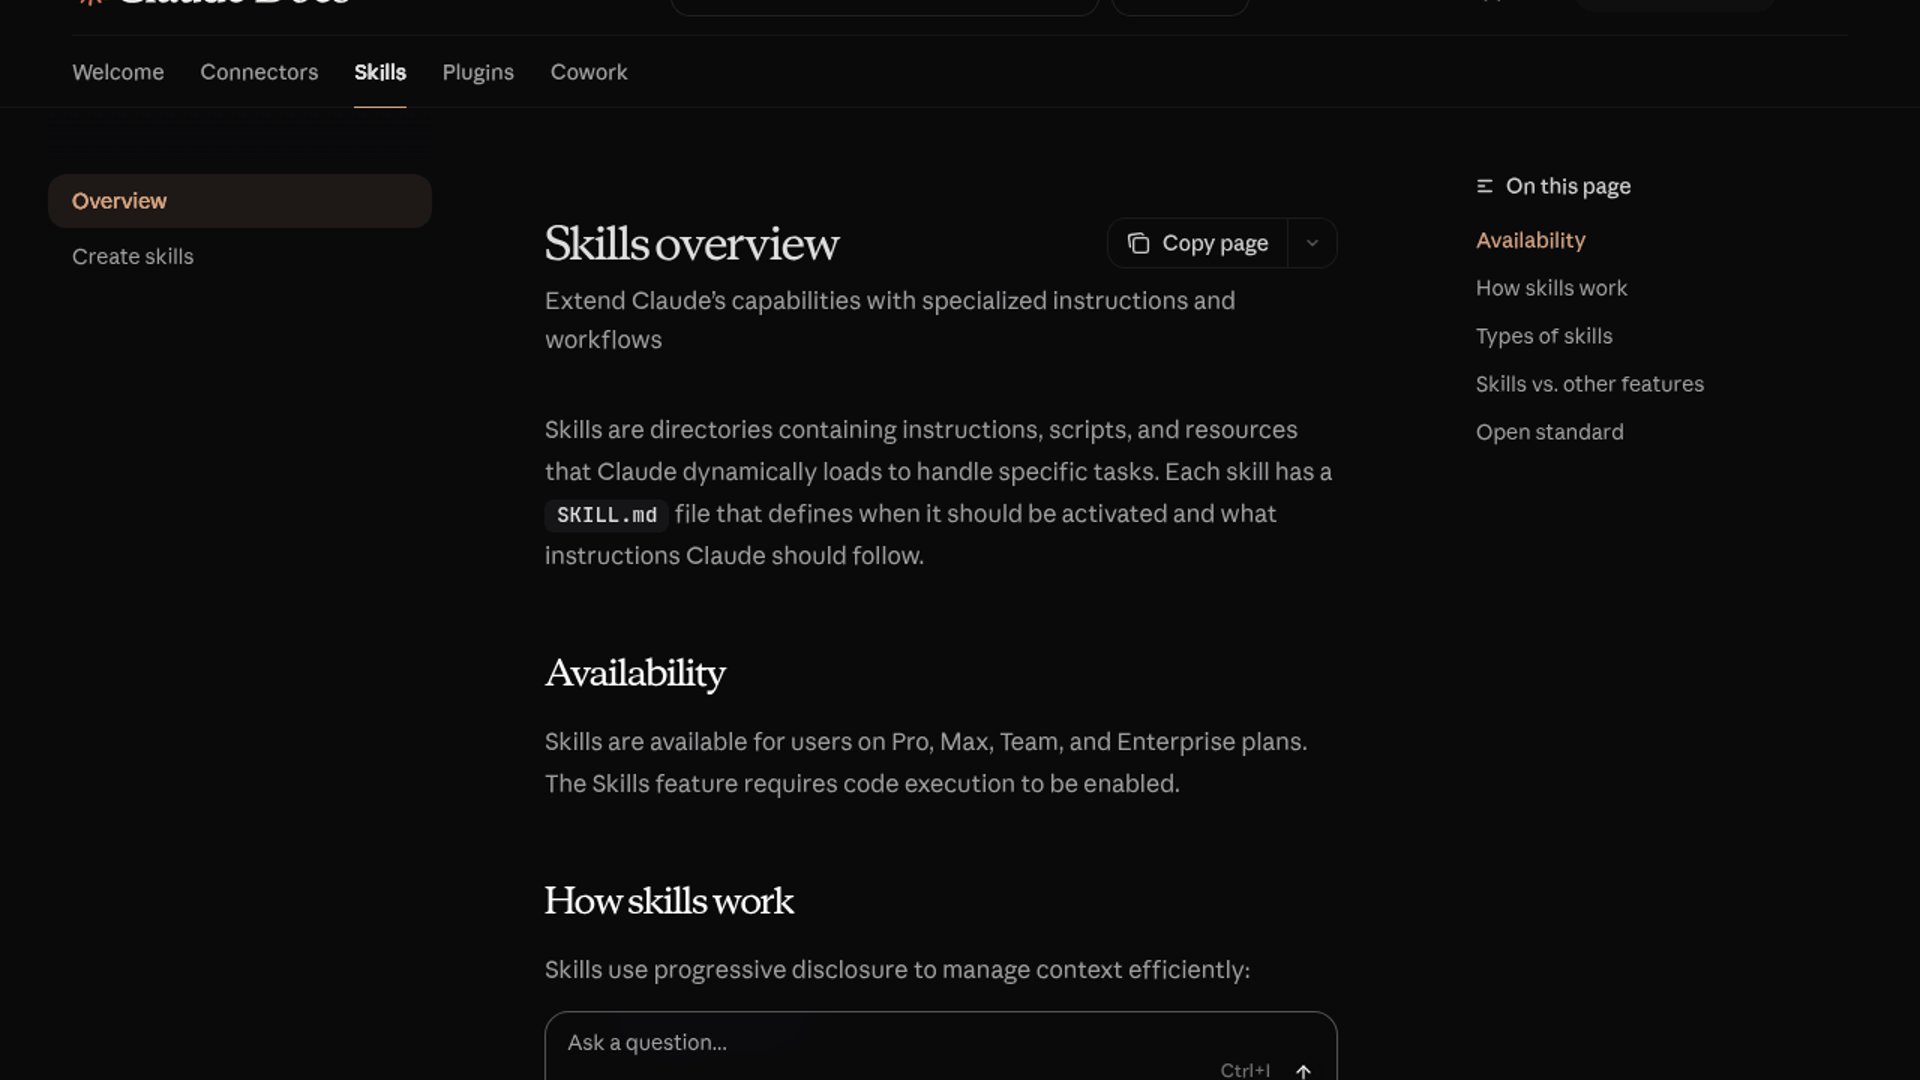
Task: Click the Availability section heading
Action: [635, 673]
